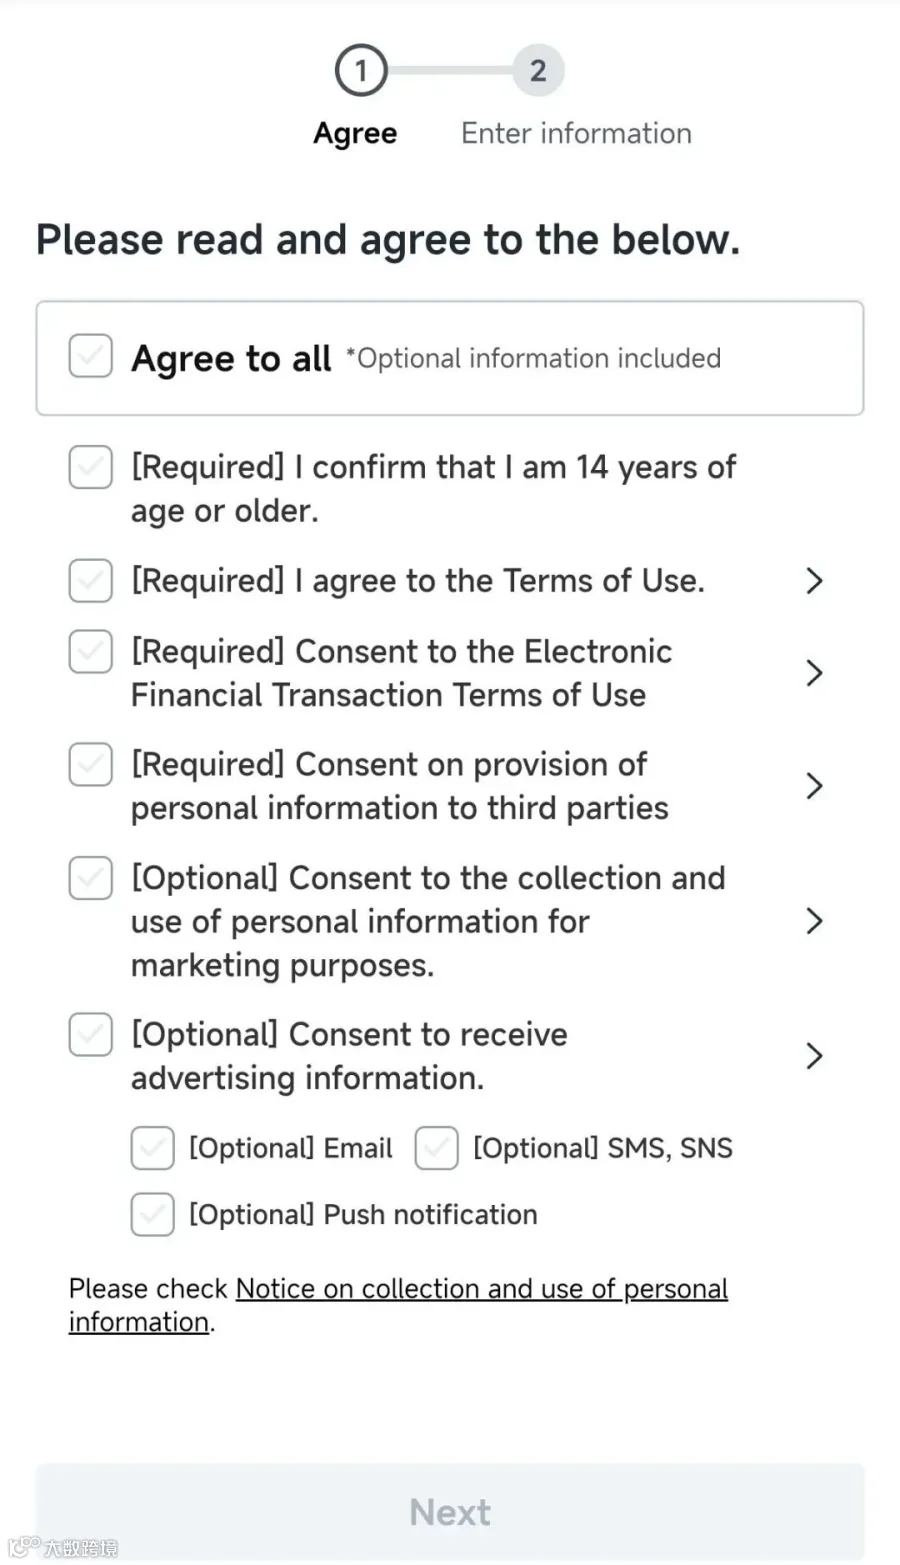Tap the Next button
This screenshot has width=900, height=1565.
450,1512
